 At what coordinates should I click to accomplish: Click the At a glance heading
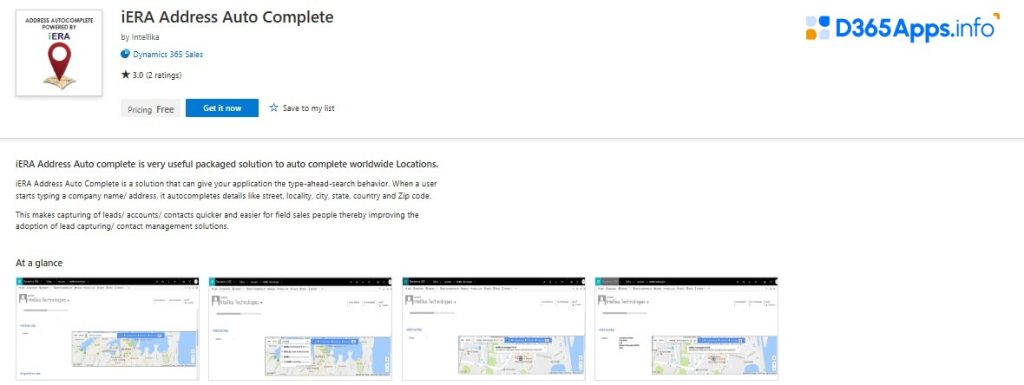(x=39, y=263)
